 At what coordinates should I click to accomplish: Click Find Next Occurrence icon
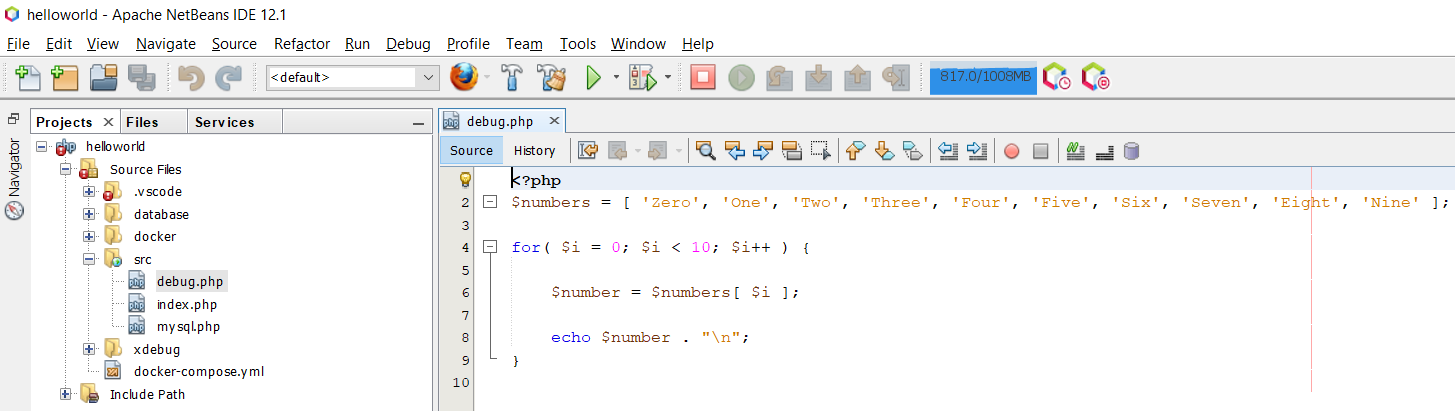[x=763, y=151]
